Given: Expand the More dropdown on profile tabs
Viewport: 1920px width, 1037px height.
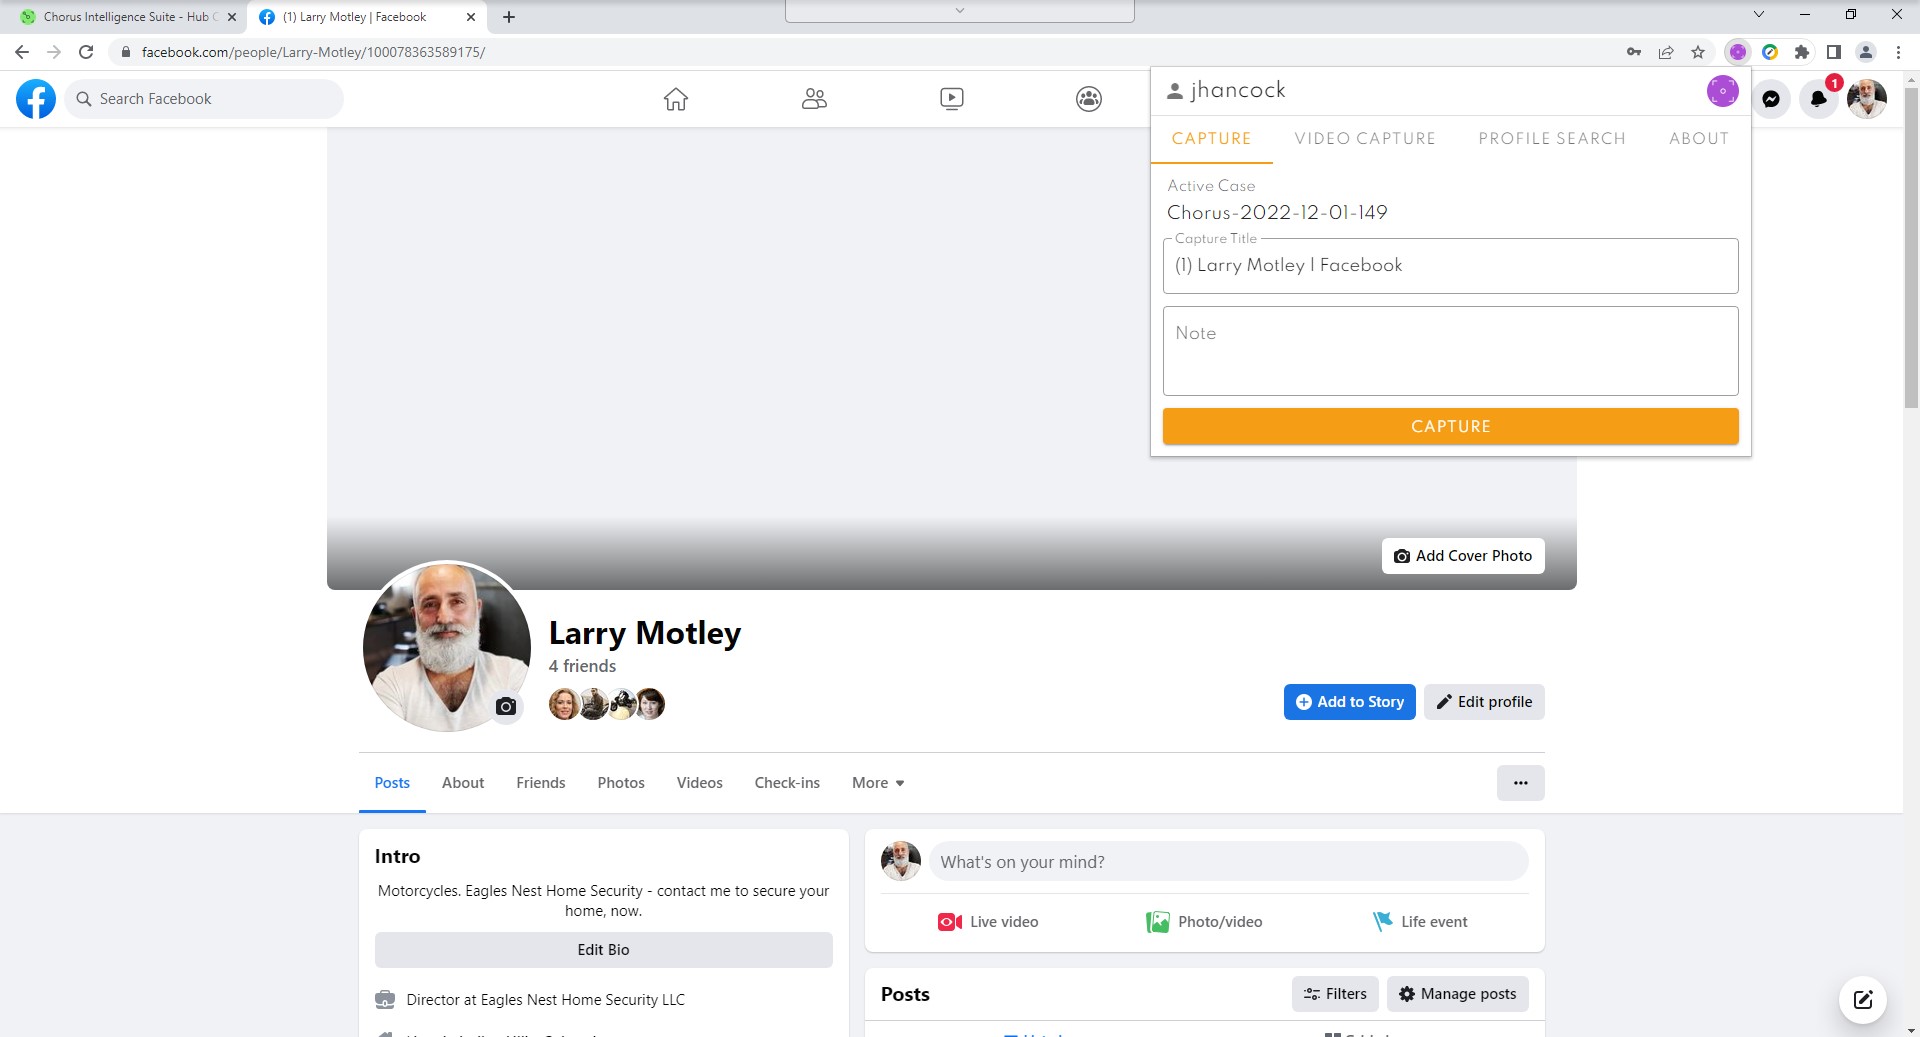Looking at the screenshot, I should (877, 783).
